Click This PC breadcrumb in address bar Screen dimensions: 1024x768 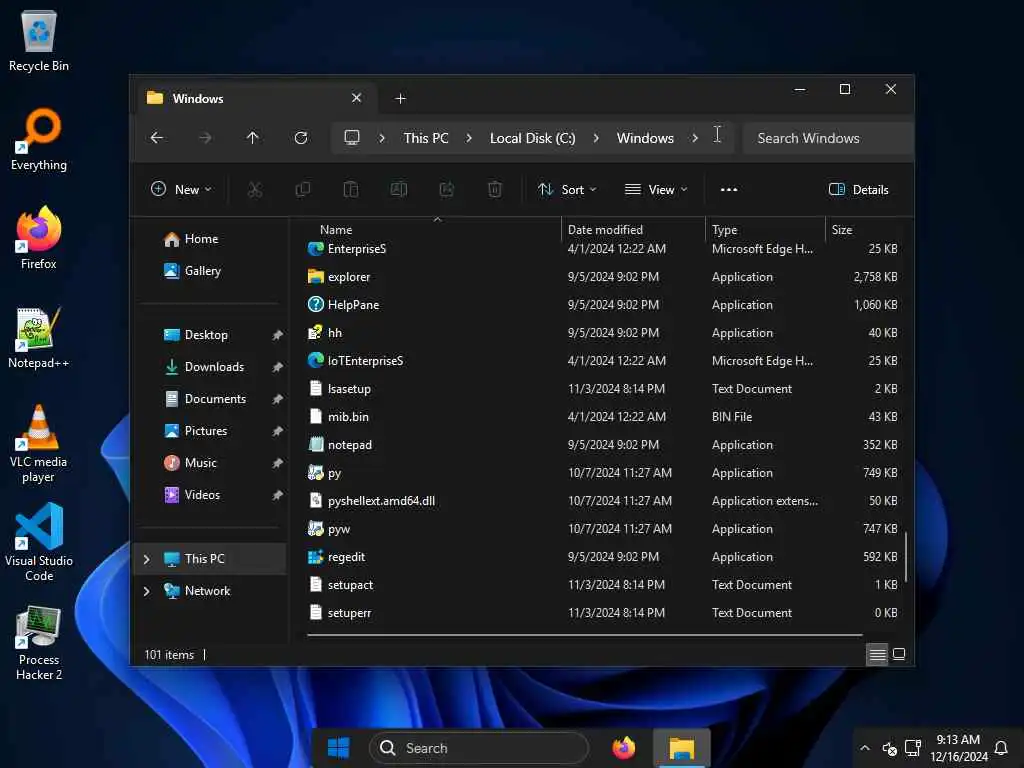pyautogui.click(x=426, y=138)
